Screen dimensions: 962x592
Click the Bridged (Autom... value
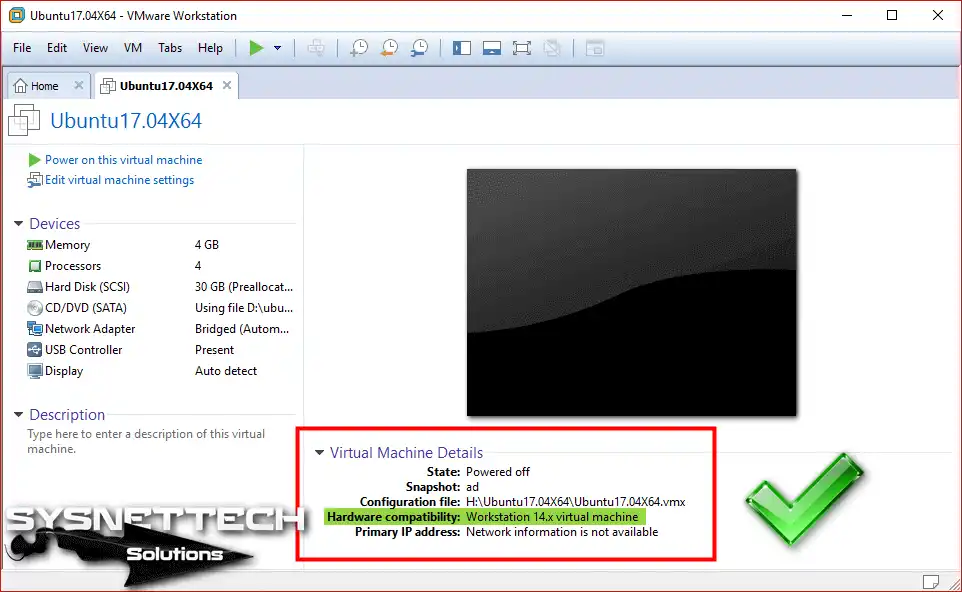(x=242, y=329)
